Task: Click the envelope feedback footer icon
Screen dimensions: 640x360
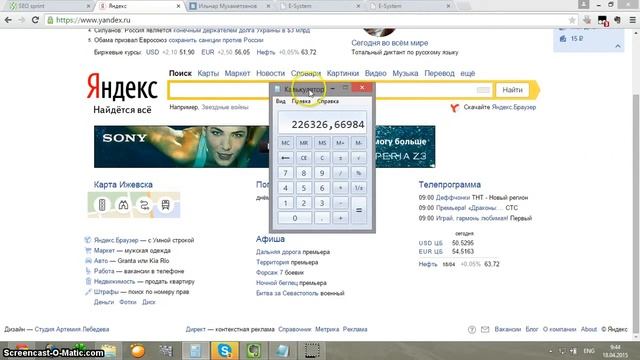Action: [485, 329]
